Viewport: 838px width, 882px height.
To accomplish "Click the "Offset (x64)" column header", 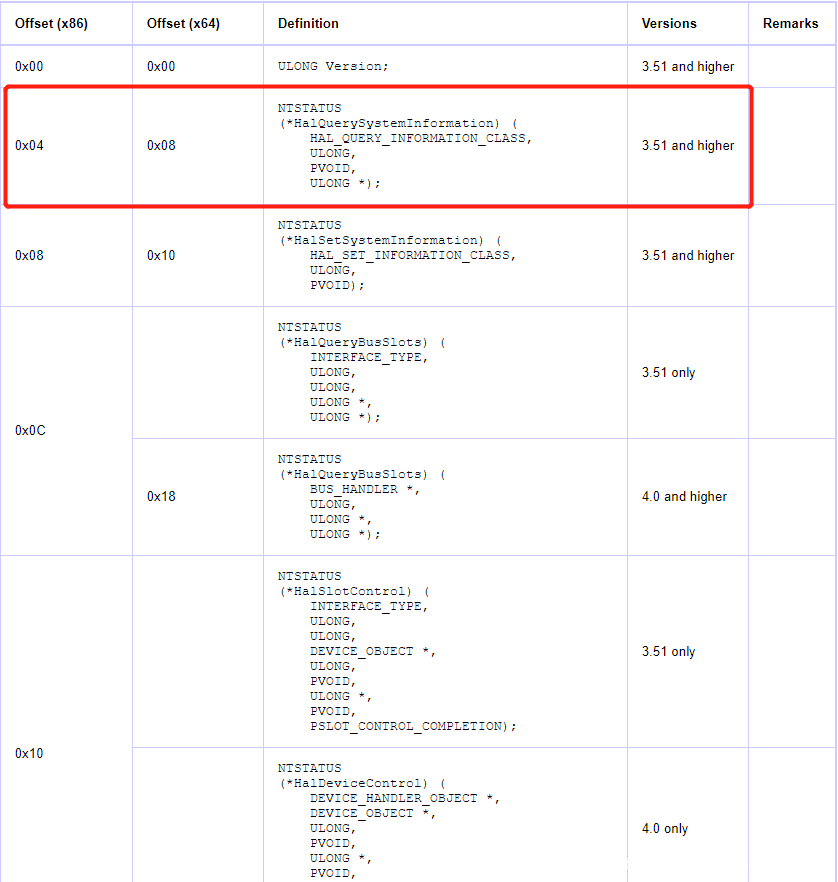I will point(183,23).
